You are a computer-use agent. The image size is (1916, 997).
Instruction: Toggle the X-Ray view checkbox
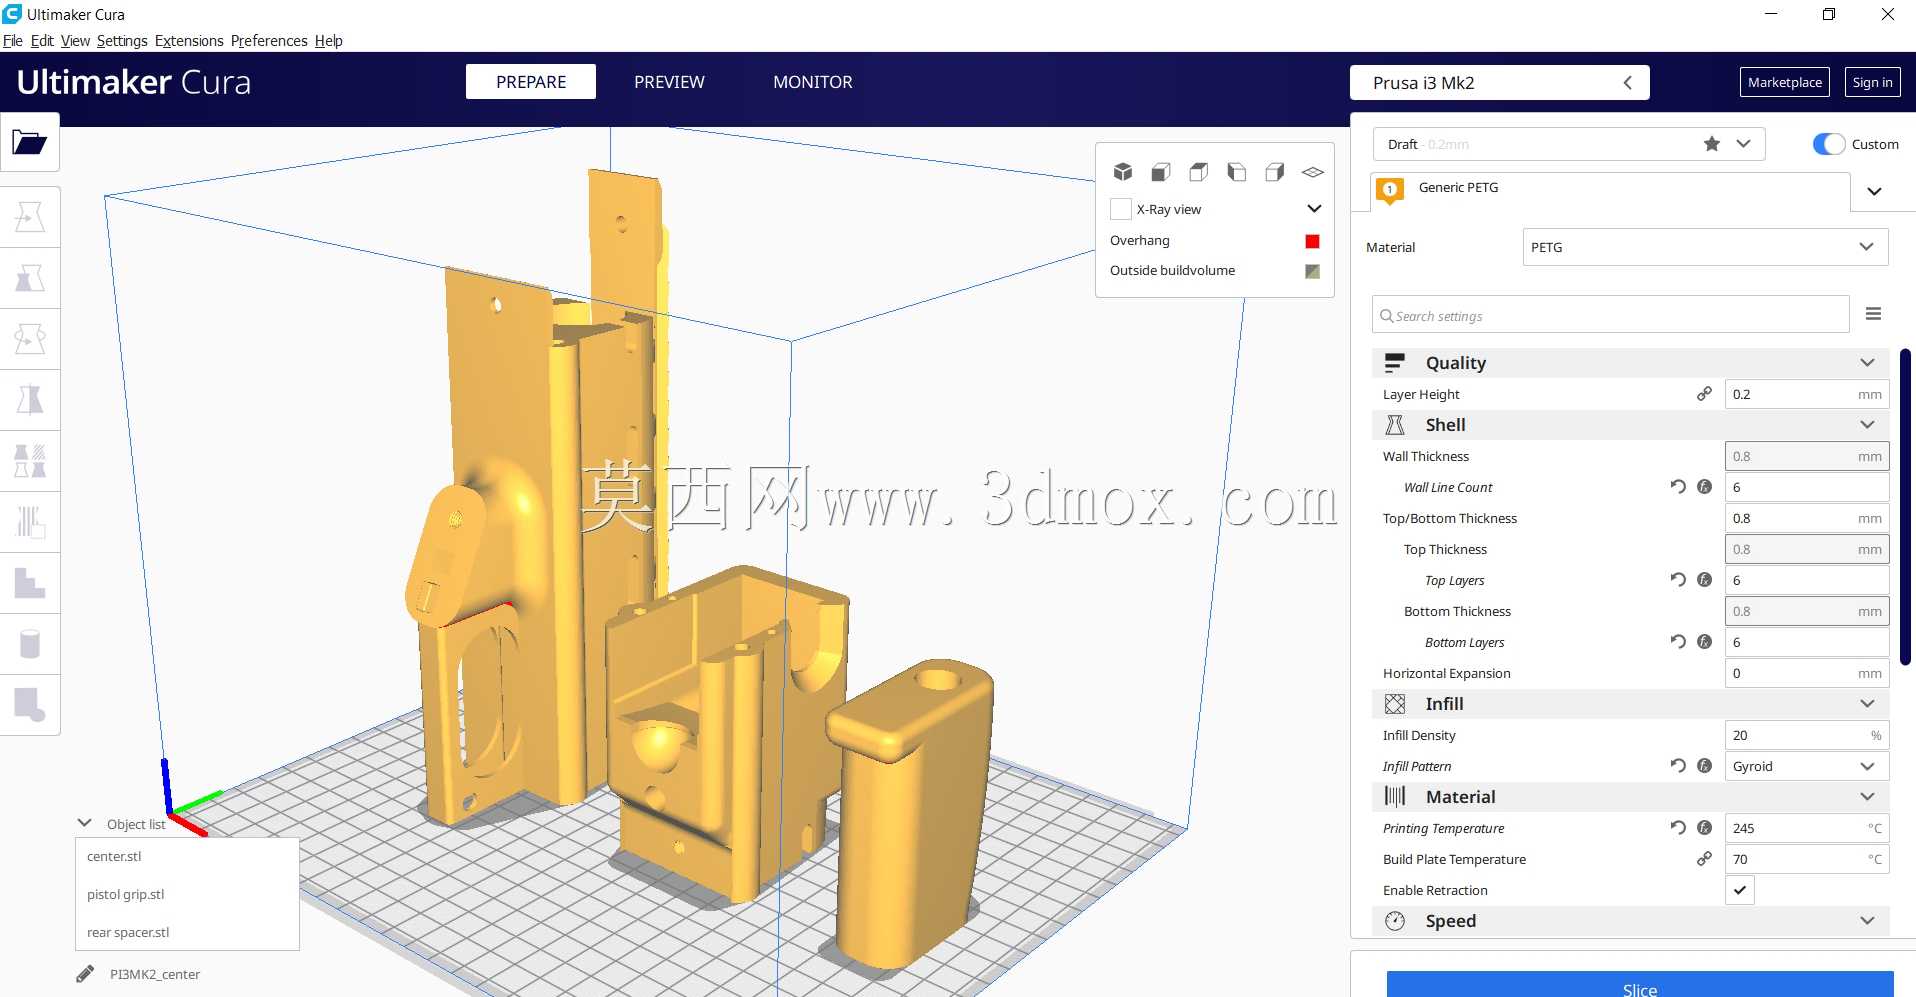point(1121,209)
